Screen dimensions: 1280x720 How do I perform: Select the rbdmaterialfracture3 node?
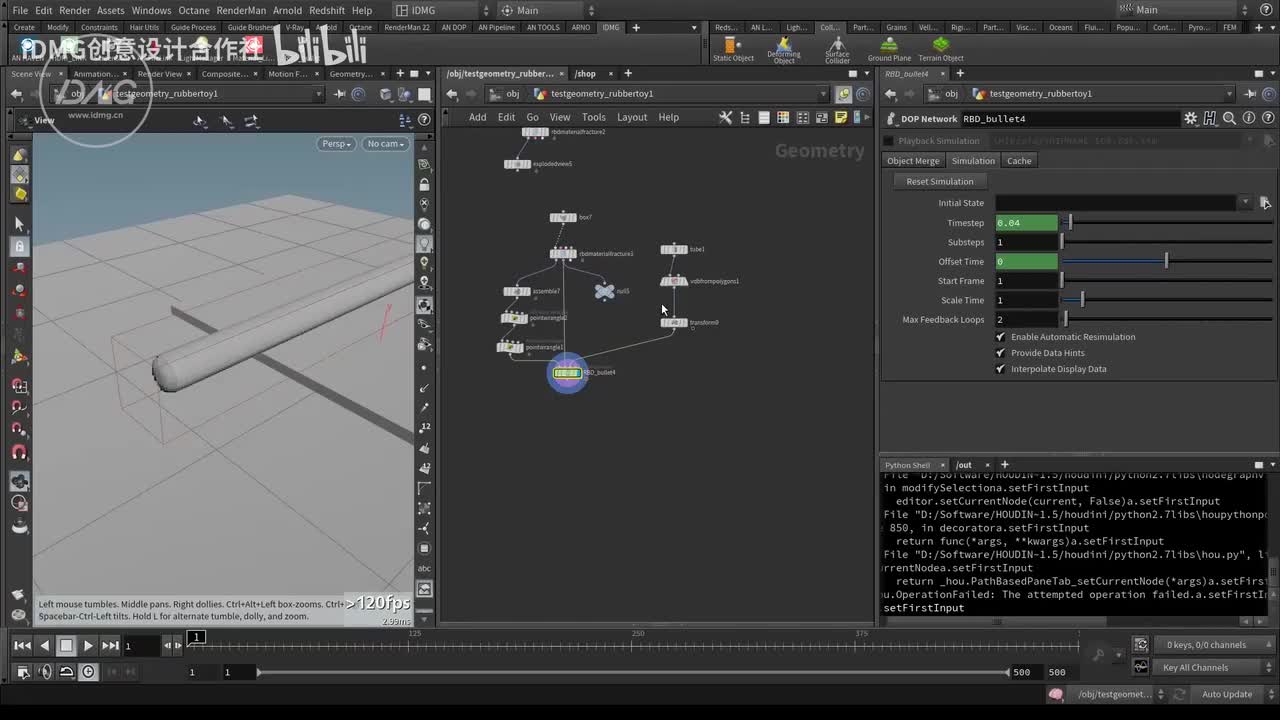tap(563, 254)
